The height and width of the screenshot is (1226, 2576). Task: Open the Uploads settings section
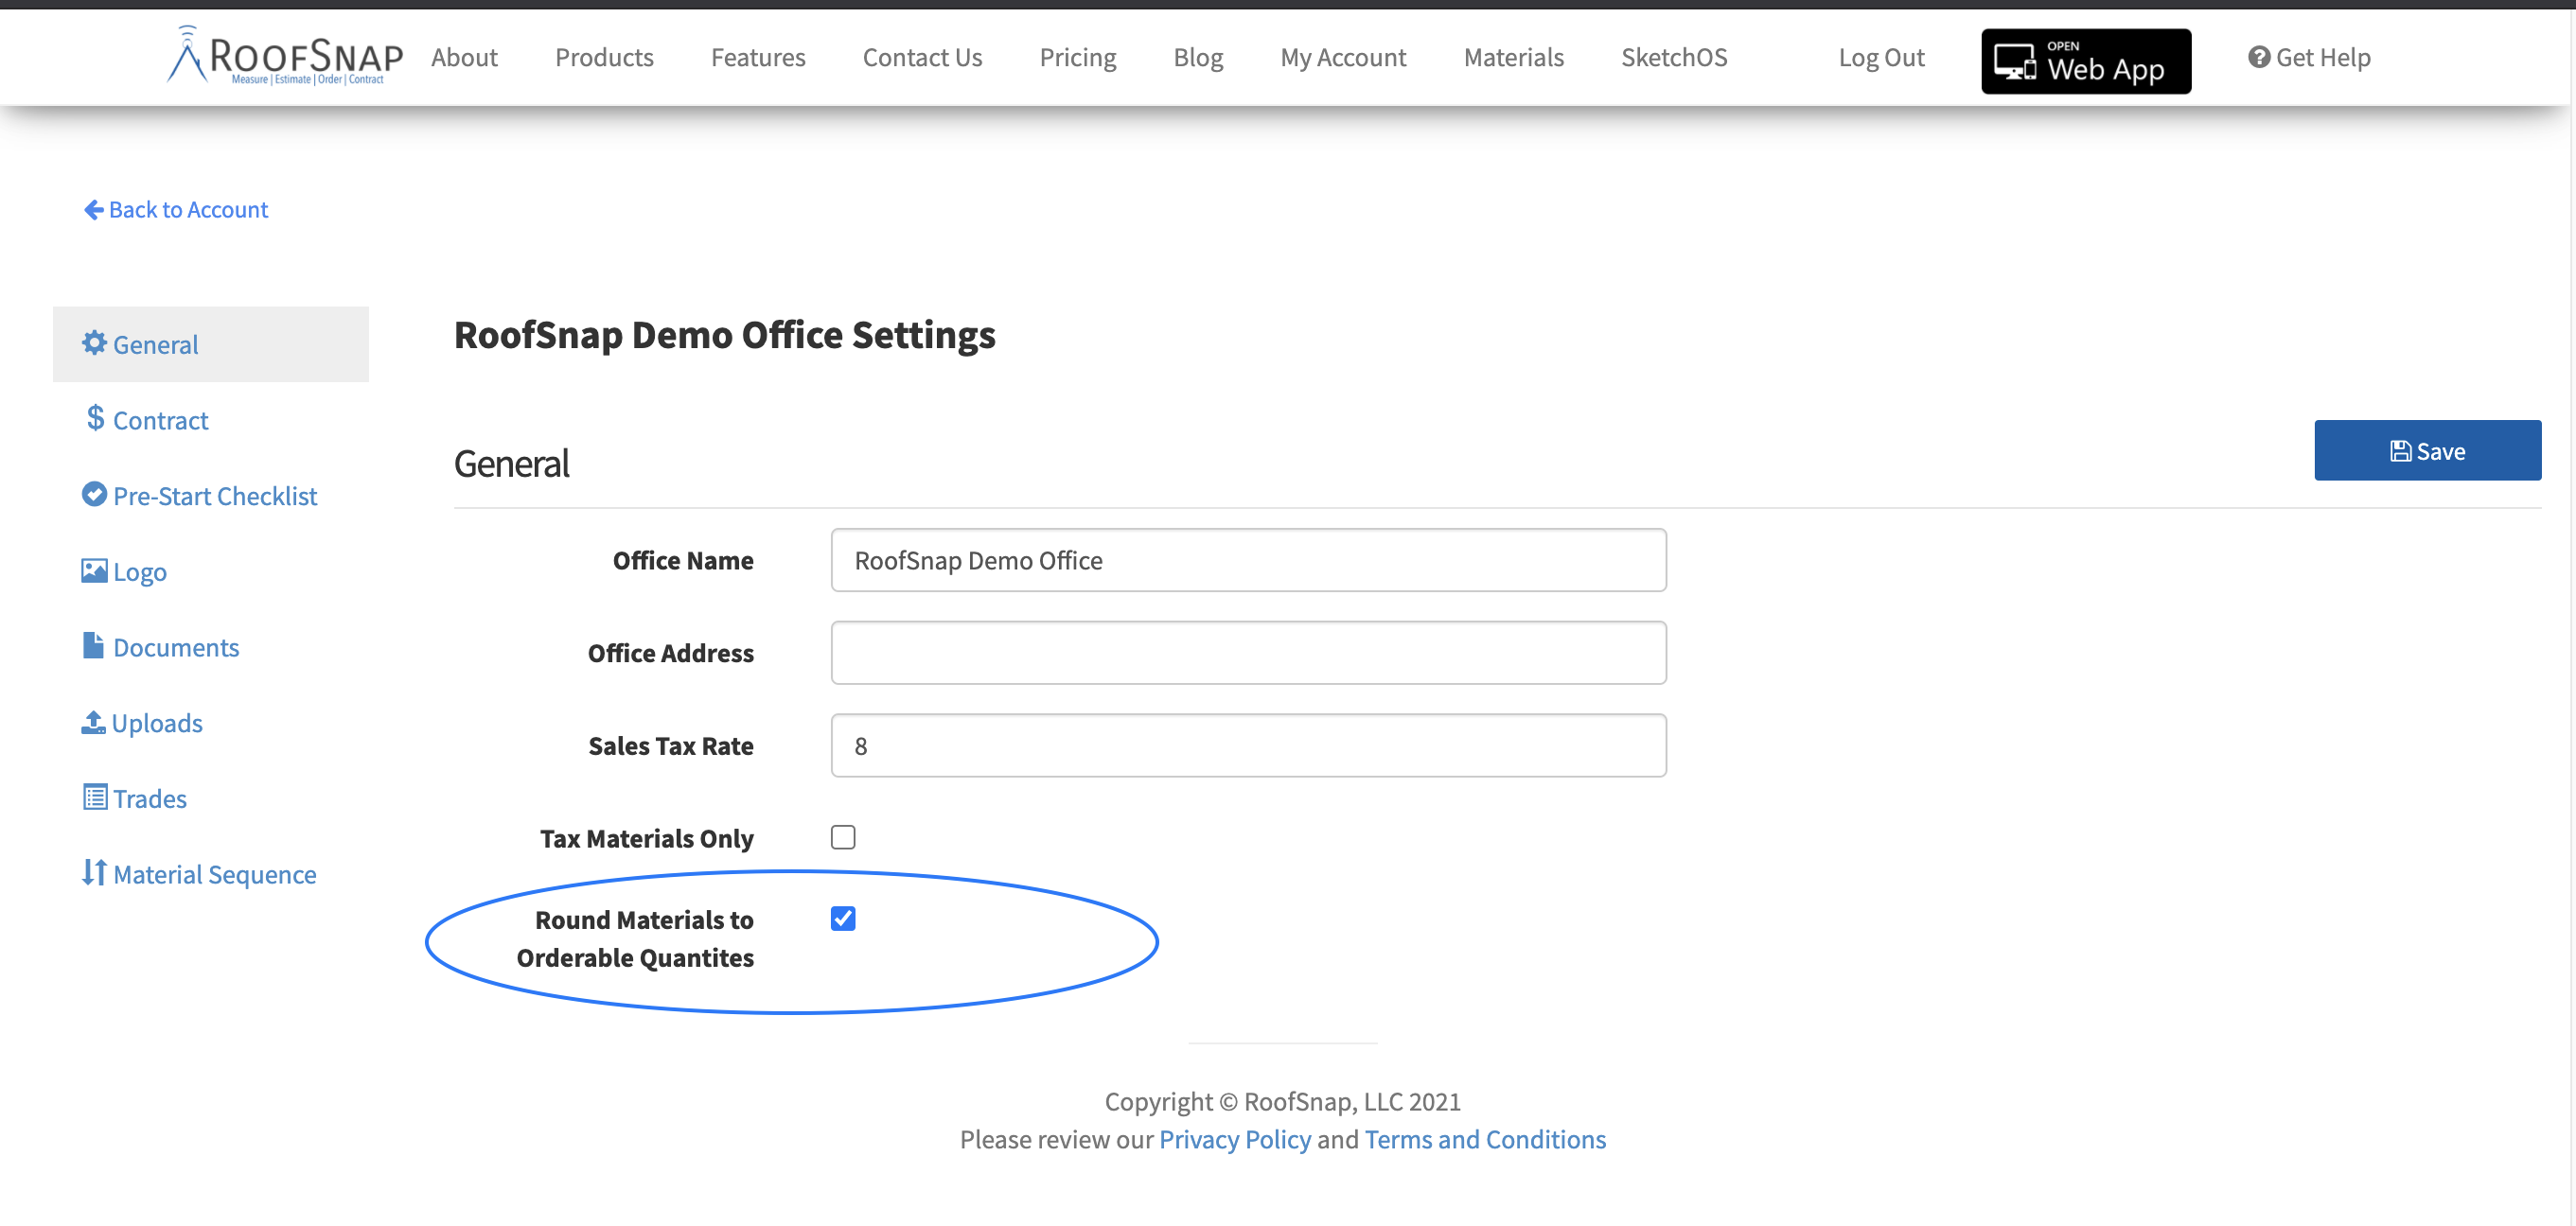pos(211,722)
